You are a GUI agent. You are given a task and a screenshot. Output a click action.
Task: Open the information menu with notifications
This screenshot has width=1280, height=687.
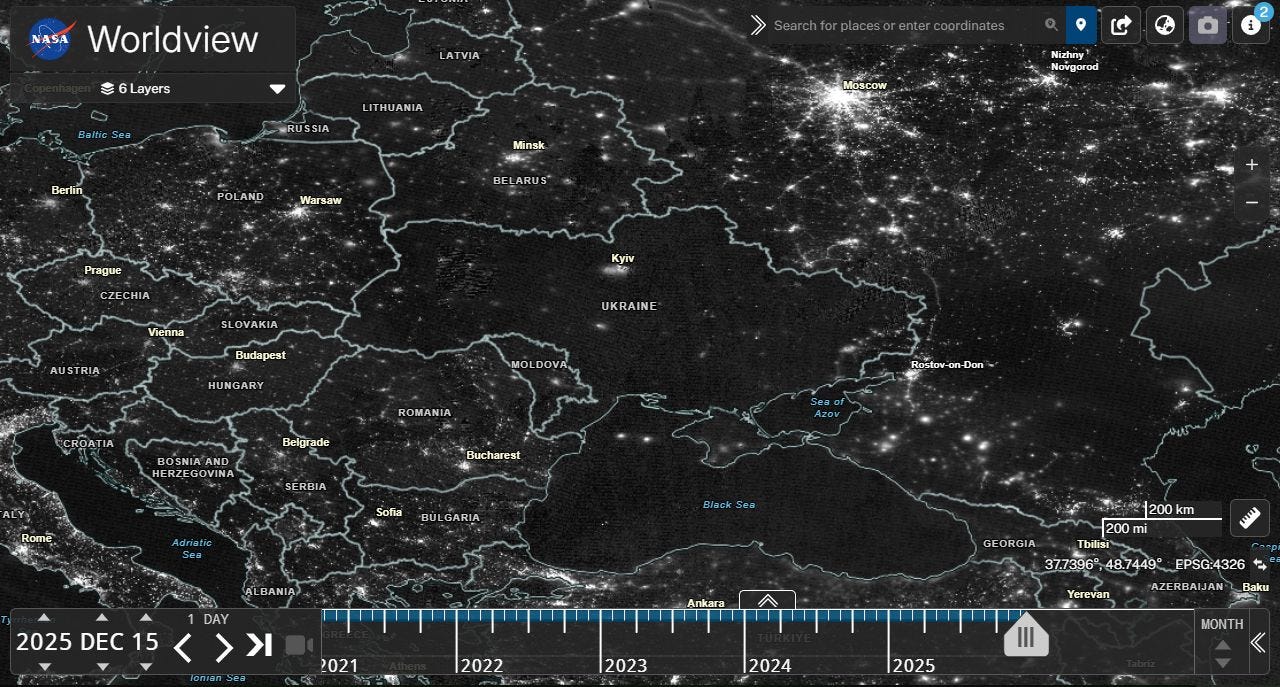pyautogui.click(x=1250, y=25)
